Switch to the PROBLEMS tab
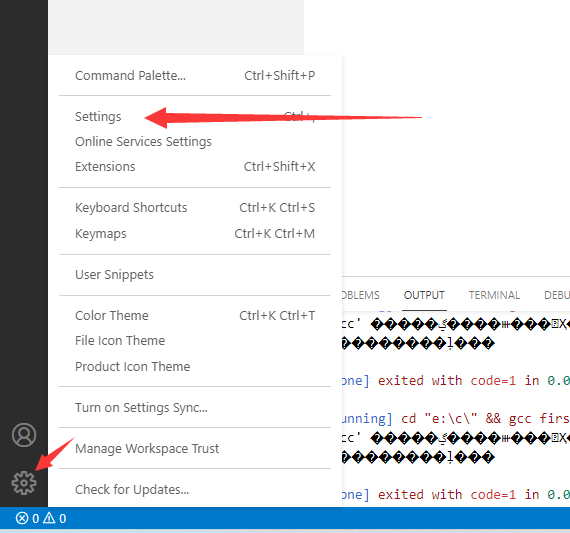This screenshot has height=533, width=570. [361, 295]
